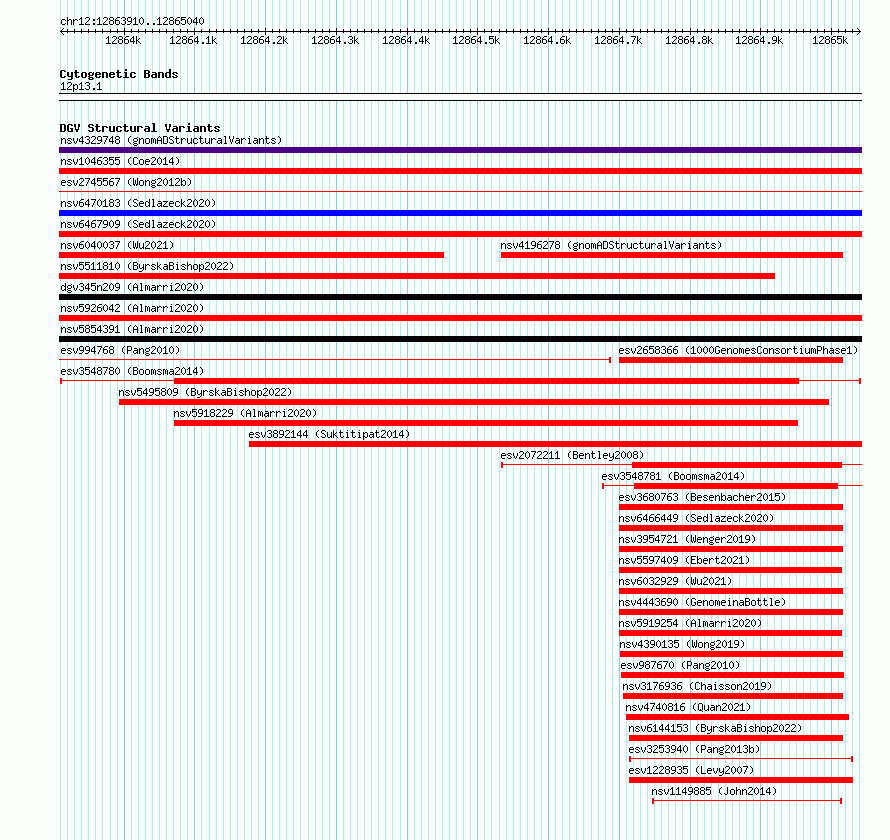Select the thin esv3253940 variant line
This screenshot has width=890, height=840.
[x=741, y=759]
